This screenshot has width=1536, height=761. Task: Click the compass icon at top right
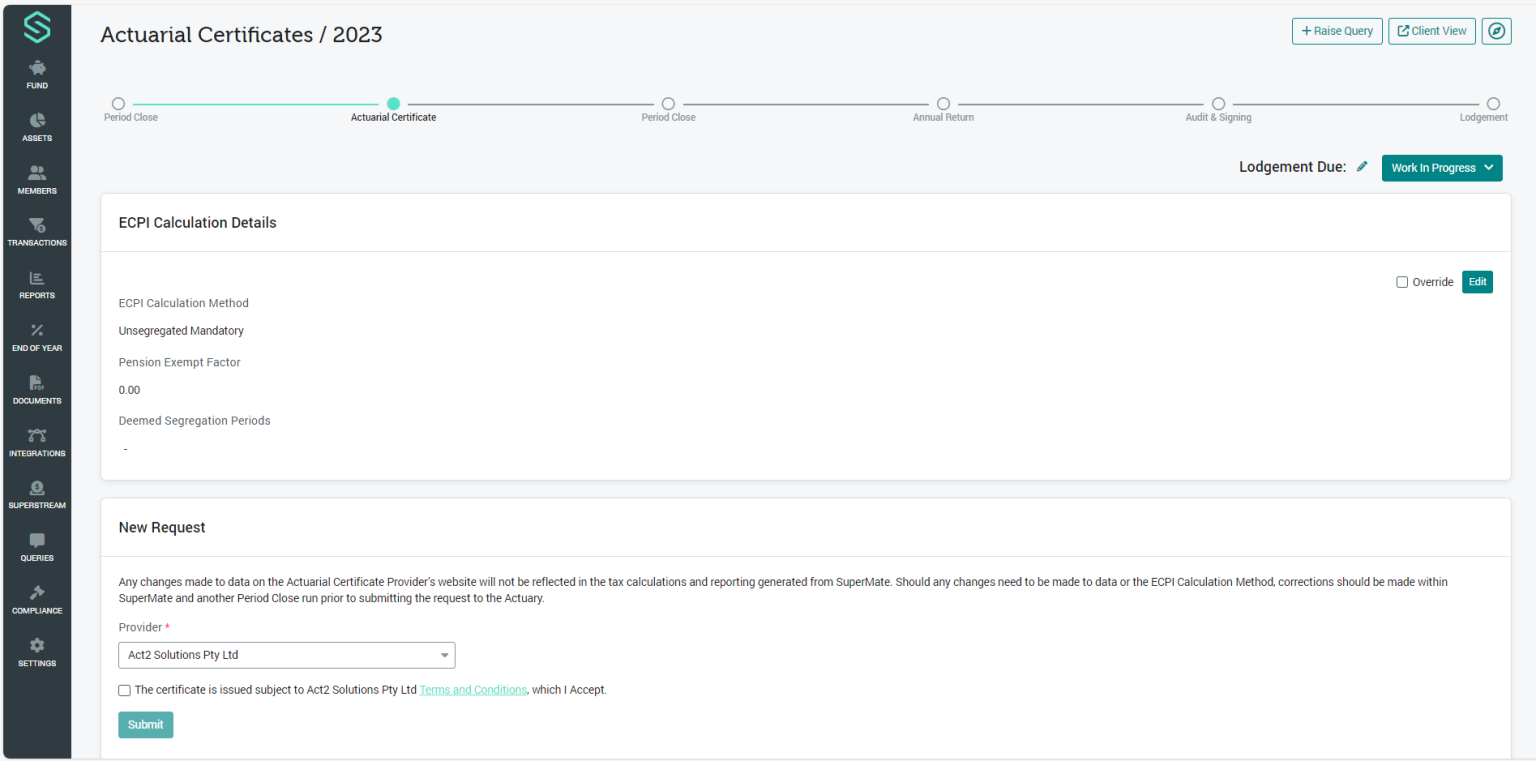click(x=1496, y=31)
